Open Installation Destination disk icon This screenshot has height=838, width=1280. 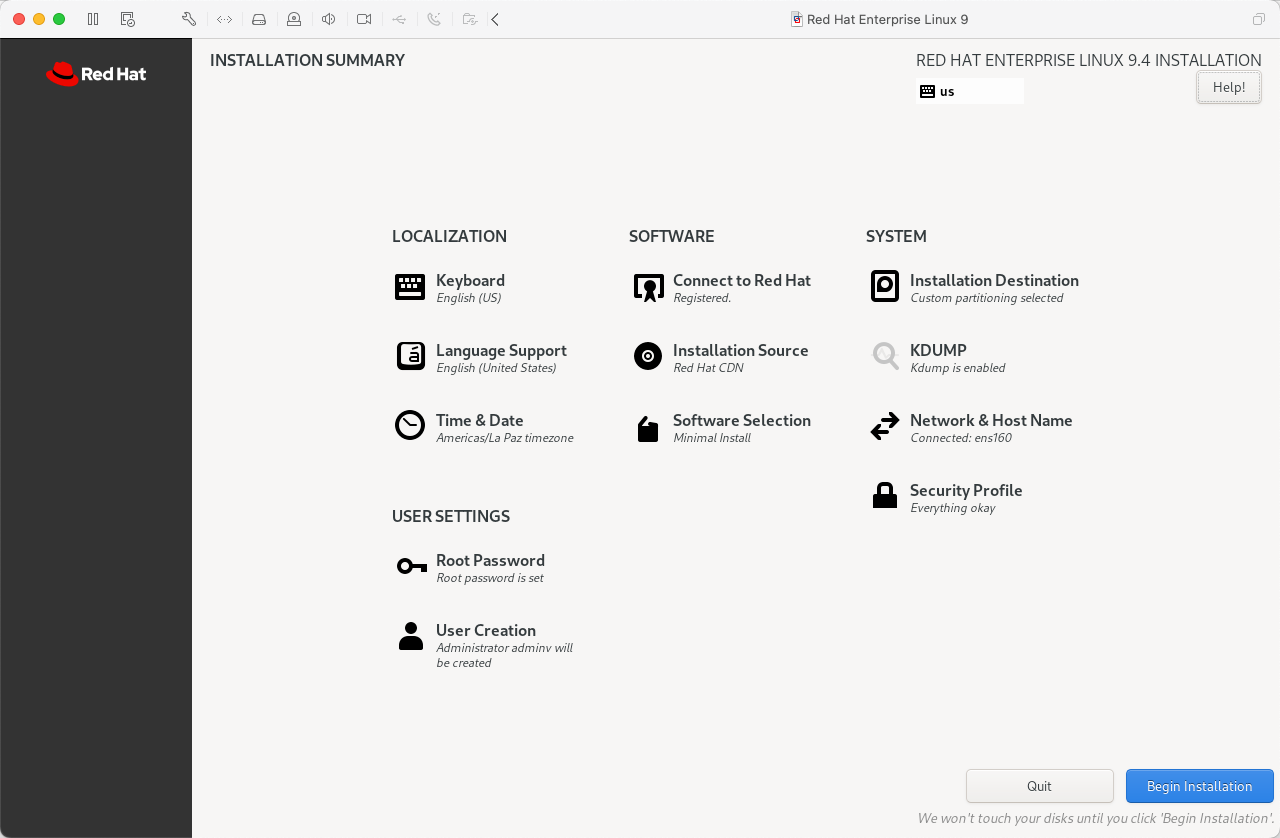[x=885, y=287]
